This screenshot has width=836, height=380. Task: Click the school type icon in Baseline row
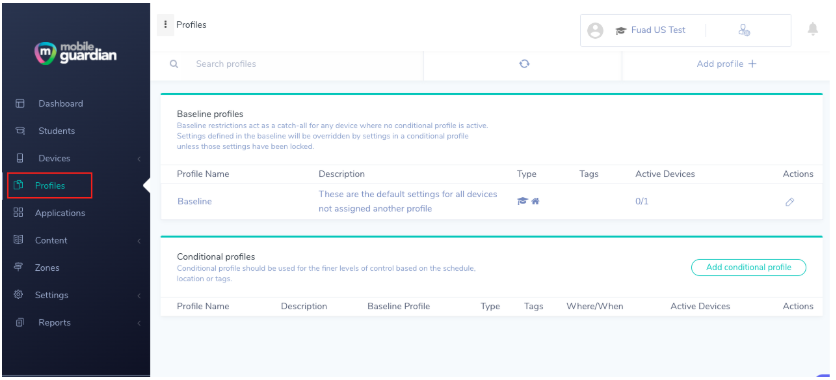point(522,201)
